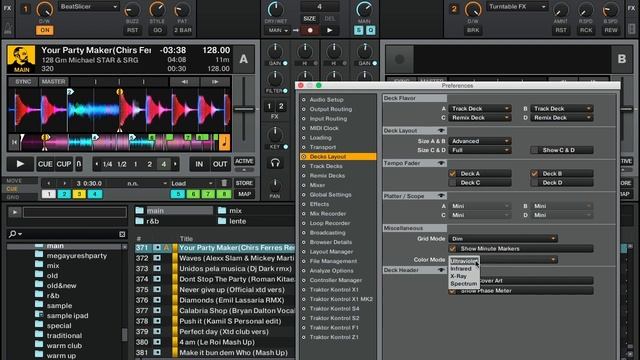This screenshot has height=360, width=640.
Task: Toggle the FX unit 1 ON button
Action: pos(45,30)
